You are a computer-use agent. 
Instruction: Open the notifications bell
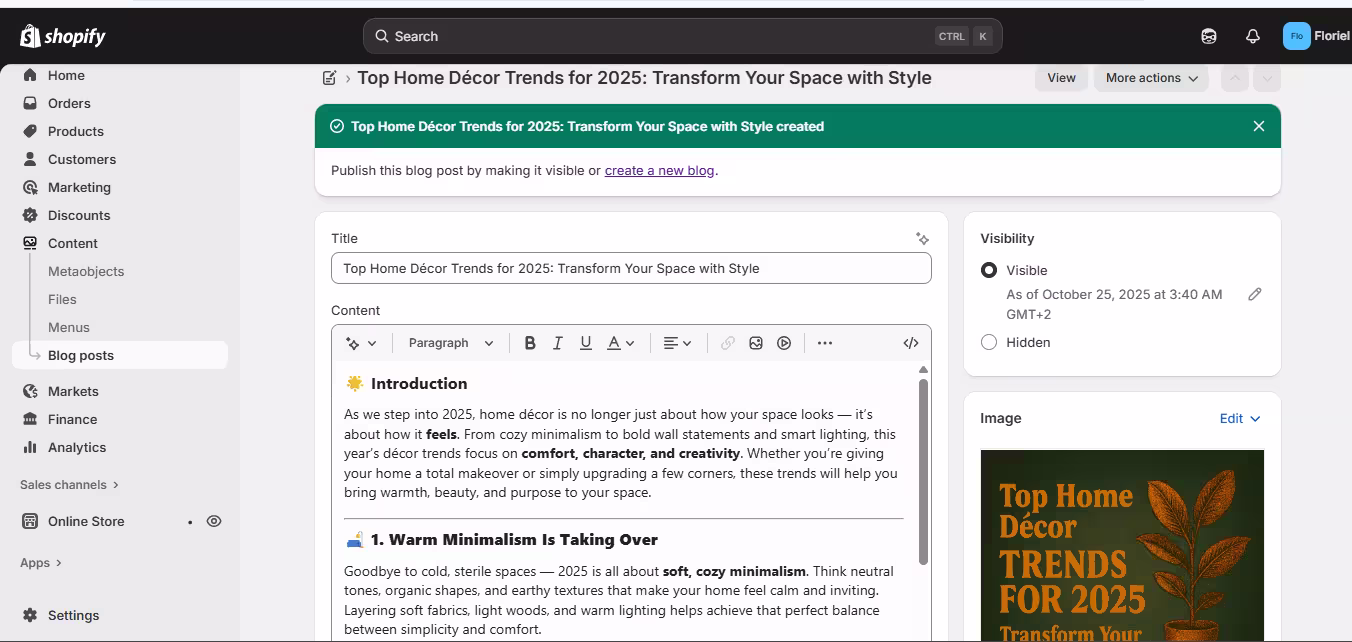coord(1252,36)
